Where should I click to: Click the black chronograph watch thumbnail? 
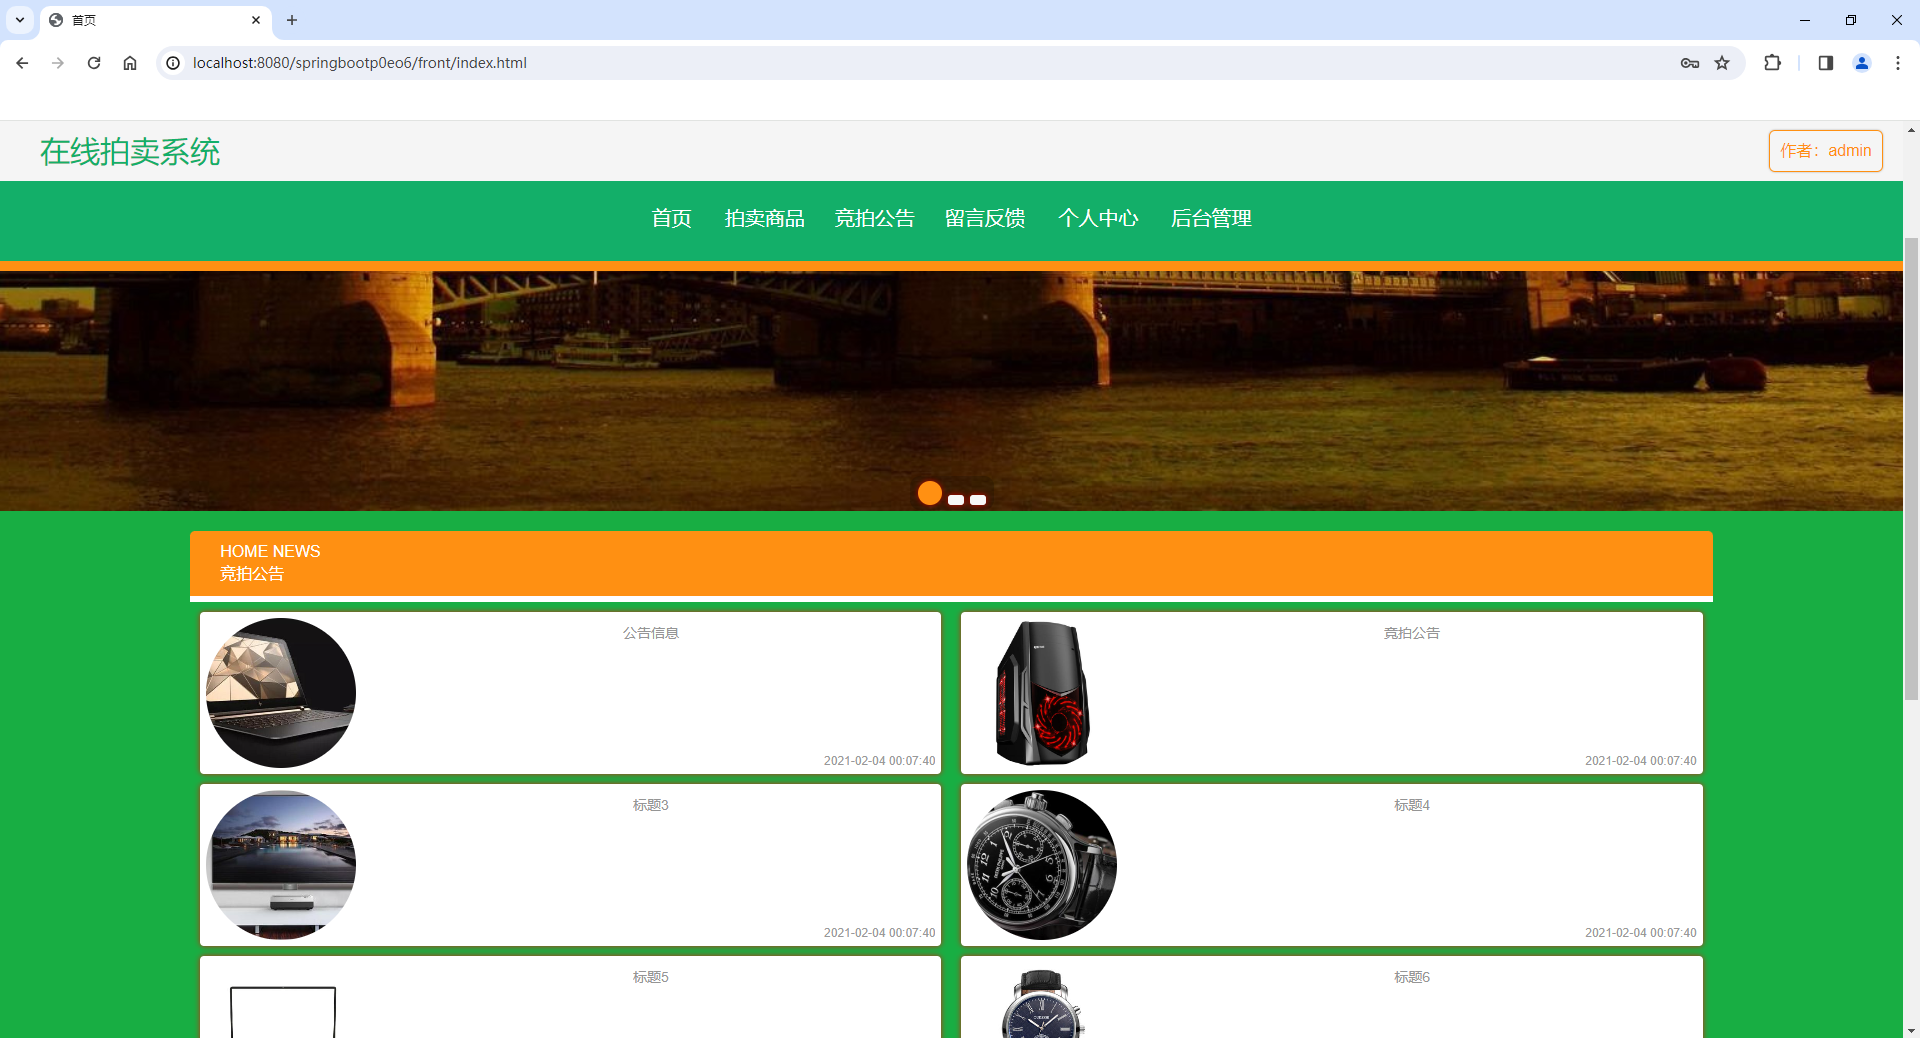[x=1042, y=865]
